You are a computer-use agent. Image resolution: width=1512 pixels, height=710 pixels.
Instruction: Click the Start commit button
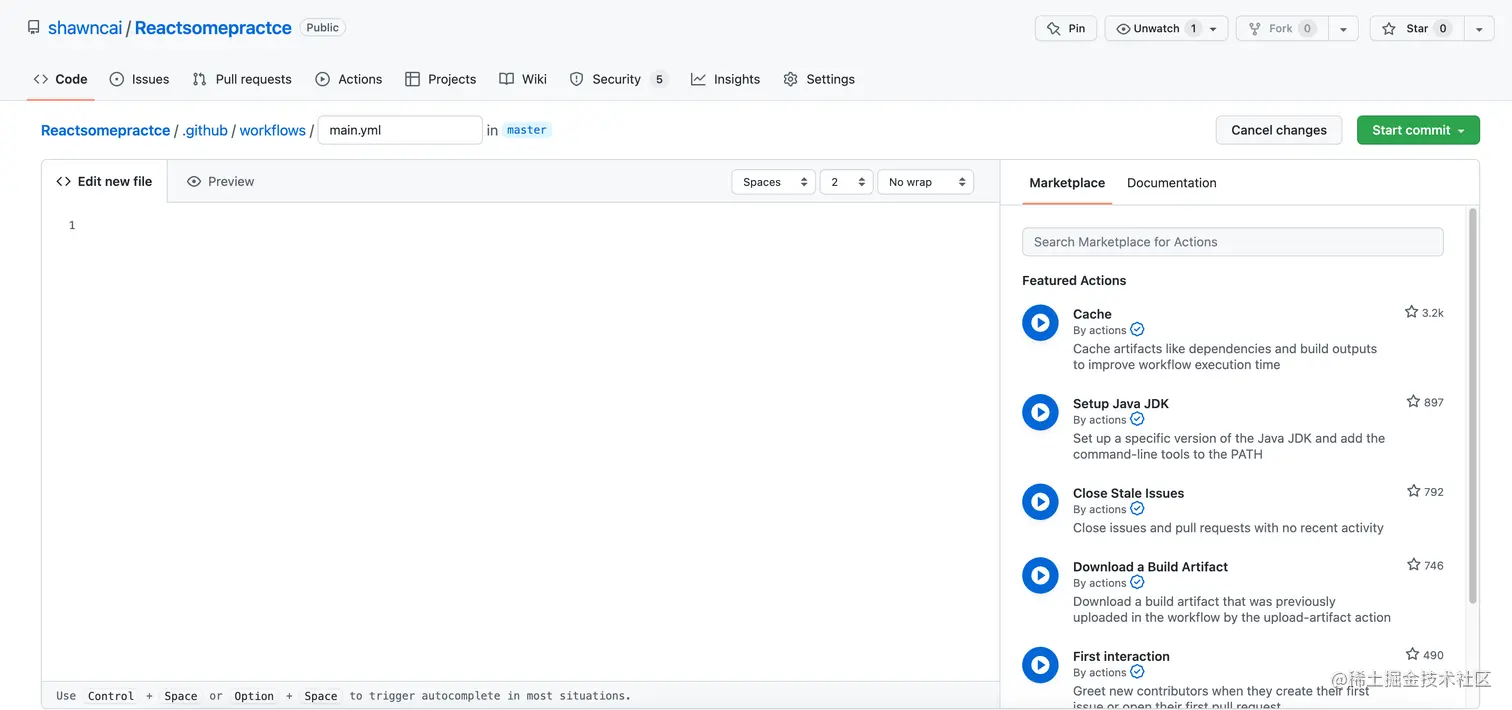[x=1418, y=130]
